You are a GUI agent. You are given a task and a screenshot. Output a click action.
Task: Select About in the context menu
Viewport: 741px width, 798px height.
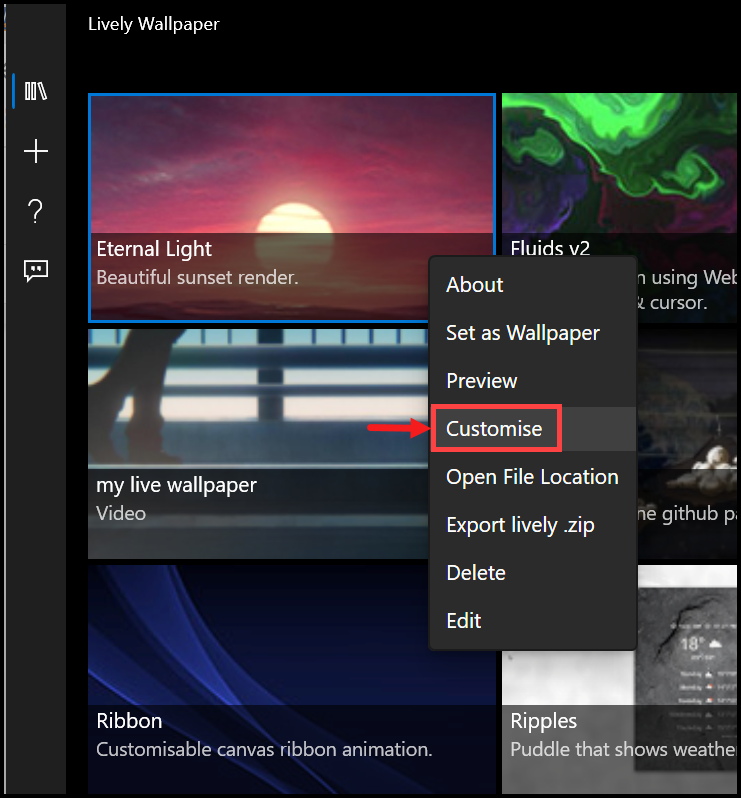coord(533,285)
